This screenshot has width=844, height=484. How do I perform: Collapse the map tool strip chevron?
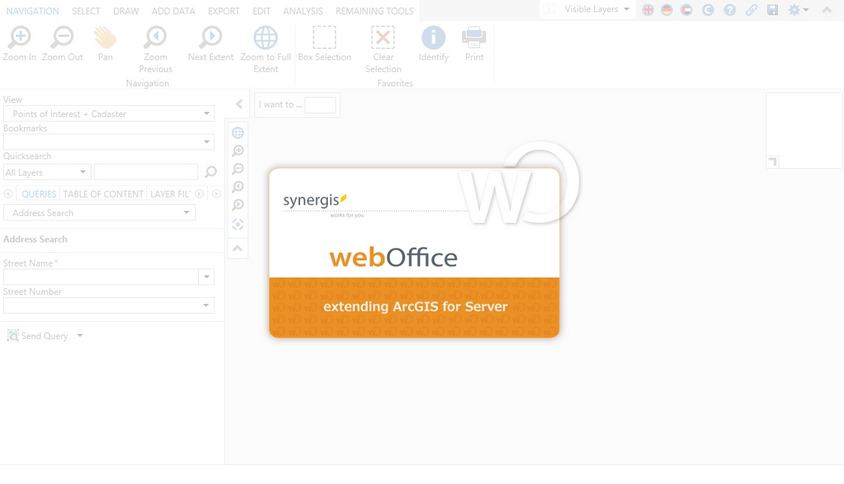click(x=238, y=248)
